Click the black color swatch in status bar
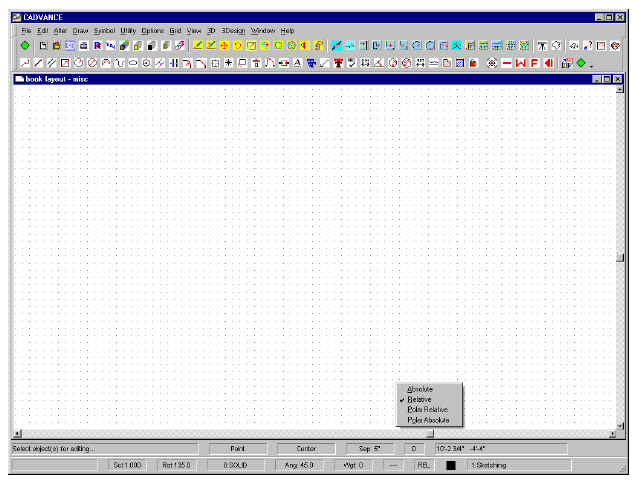 [x=451, y=465]
